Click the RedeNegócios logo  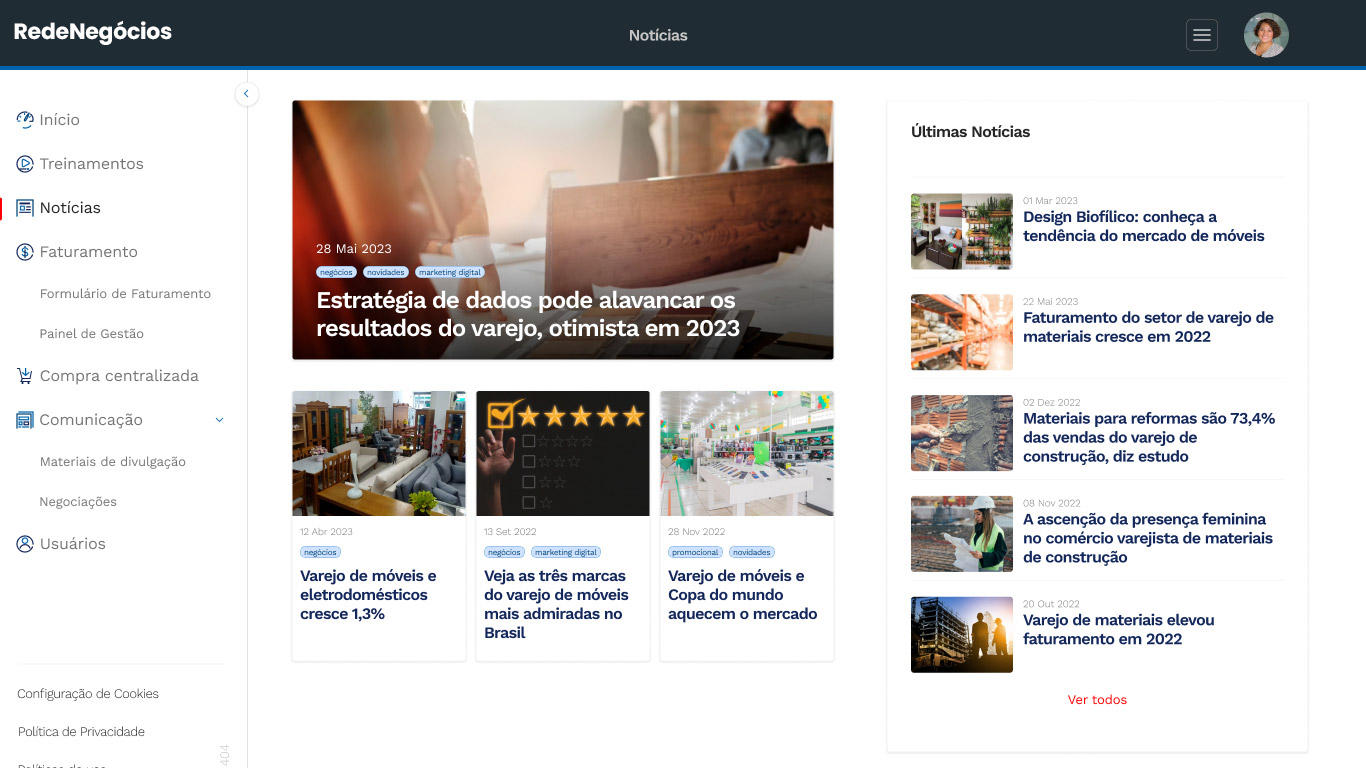click(93, 32)
